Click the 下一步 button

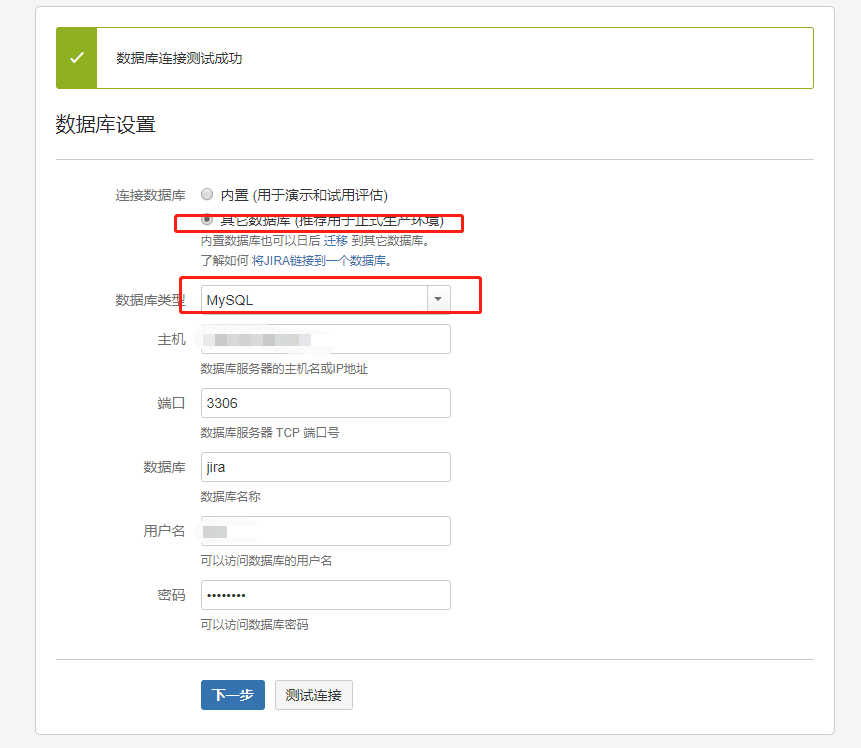pyautogui.click(x=232, y=695)
